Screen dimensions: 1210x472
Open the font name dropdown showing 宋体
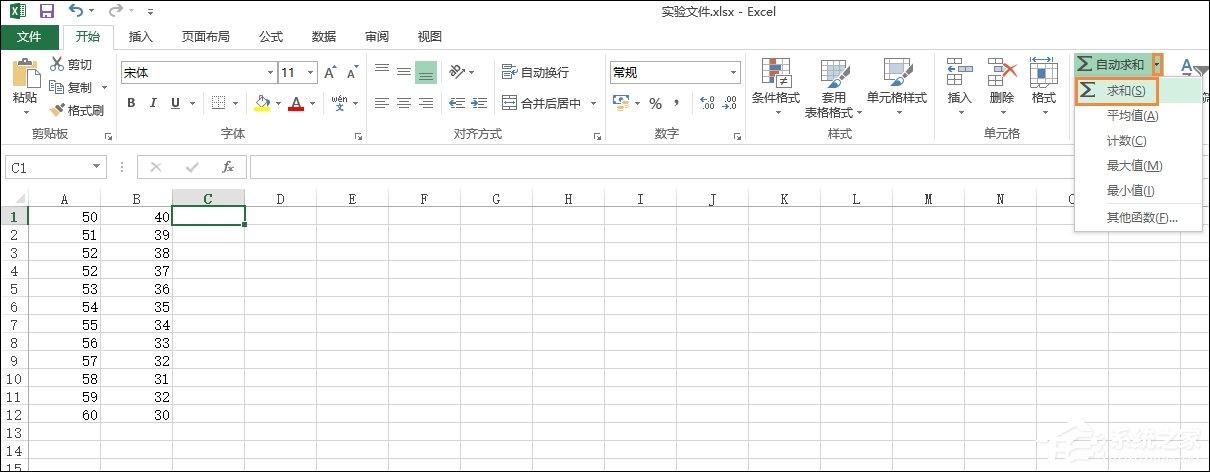coord(270,73)
